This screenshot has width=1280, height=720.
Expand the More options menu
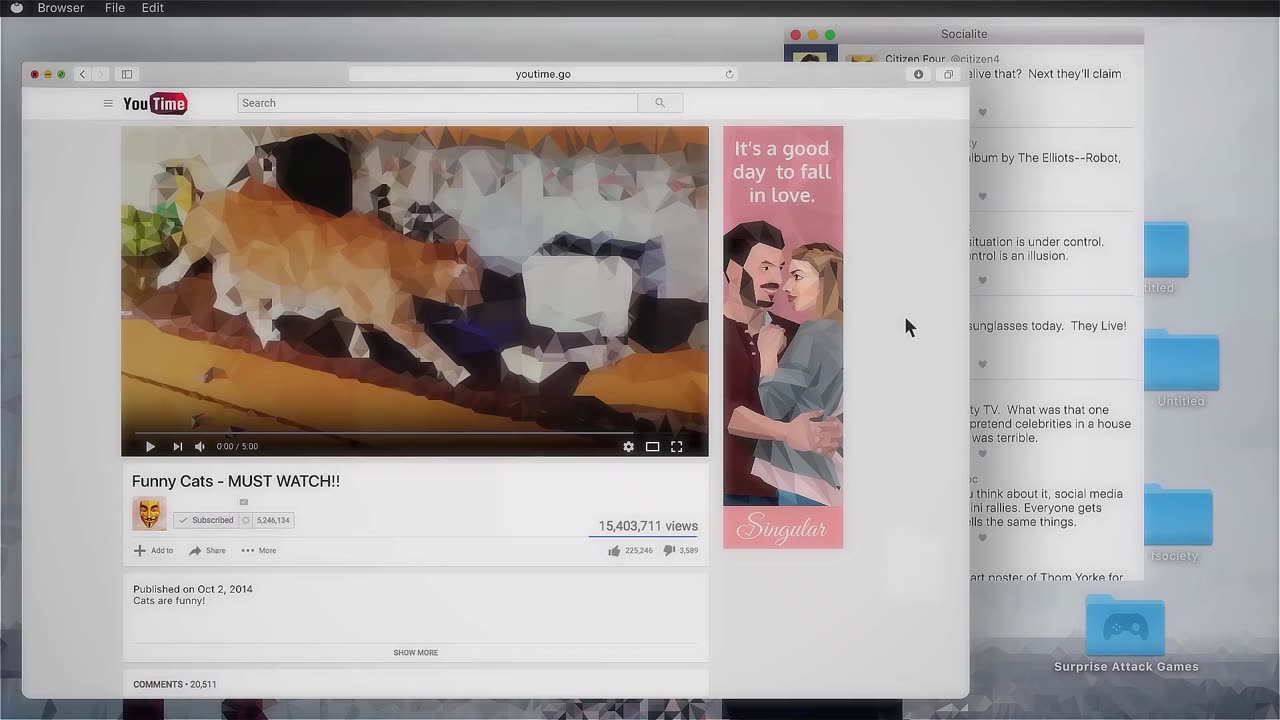click(x=258, y=550)
